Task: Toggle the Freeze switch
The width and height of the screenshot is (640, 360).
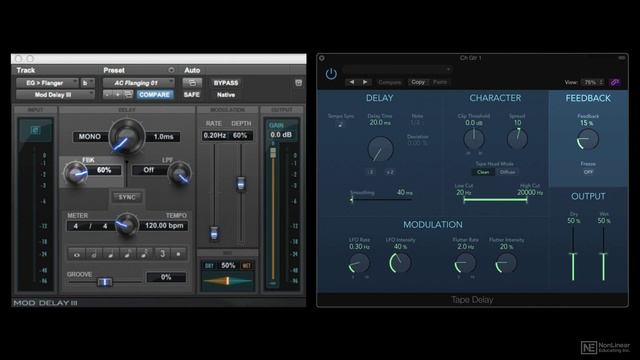Action: (588, 172)
